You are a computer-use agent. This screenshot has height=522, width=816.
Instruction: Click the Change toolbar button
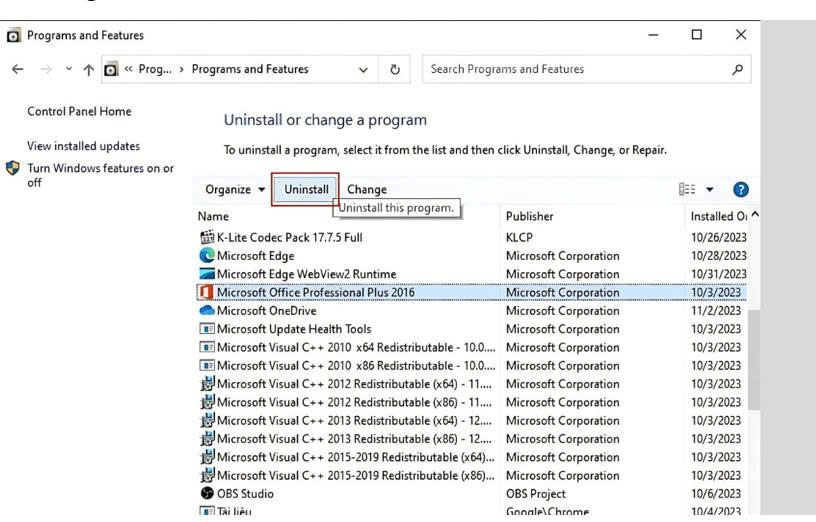[x=367, y=189]
